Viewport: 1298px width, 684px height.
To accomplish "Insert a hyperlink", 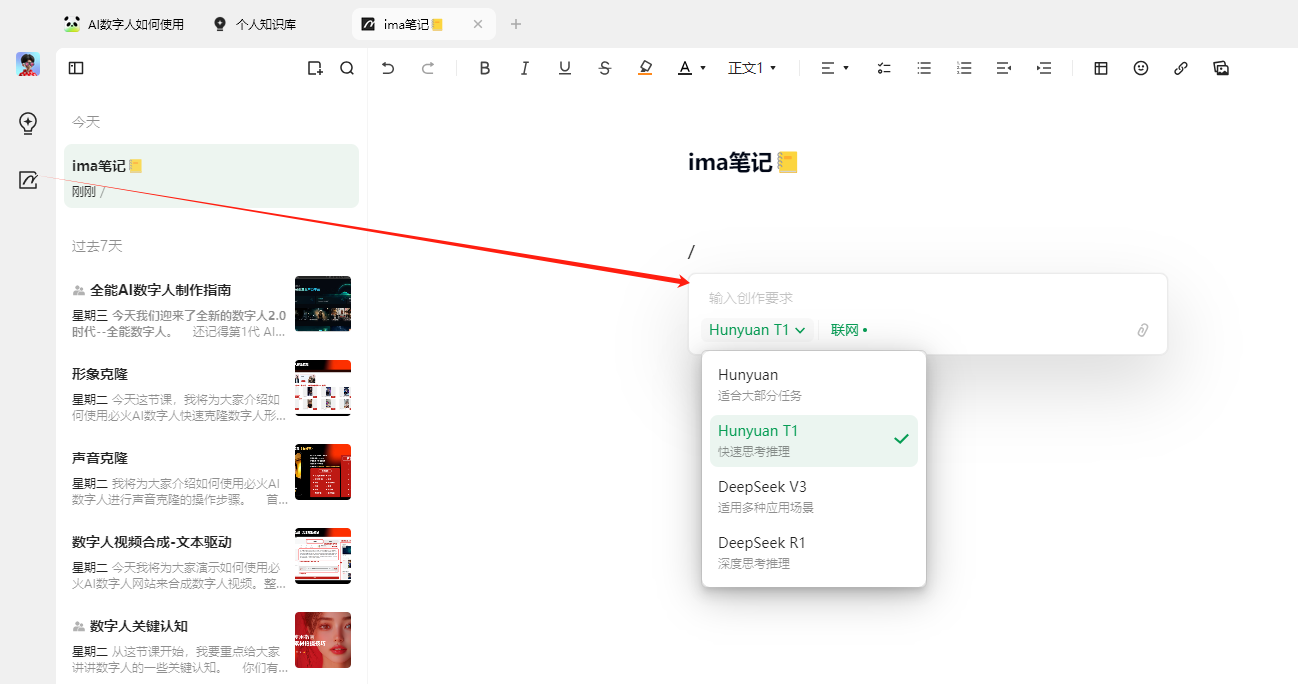I will (1181, 68).
